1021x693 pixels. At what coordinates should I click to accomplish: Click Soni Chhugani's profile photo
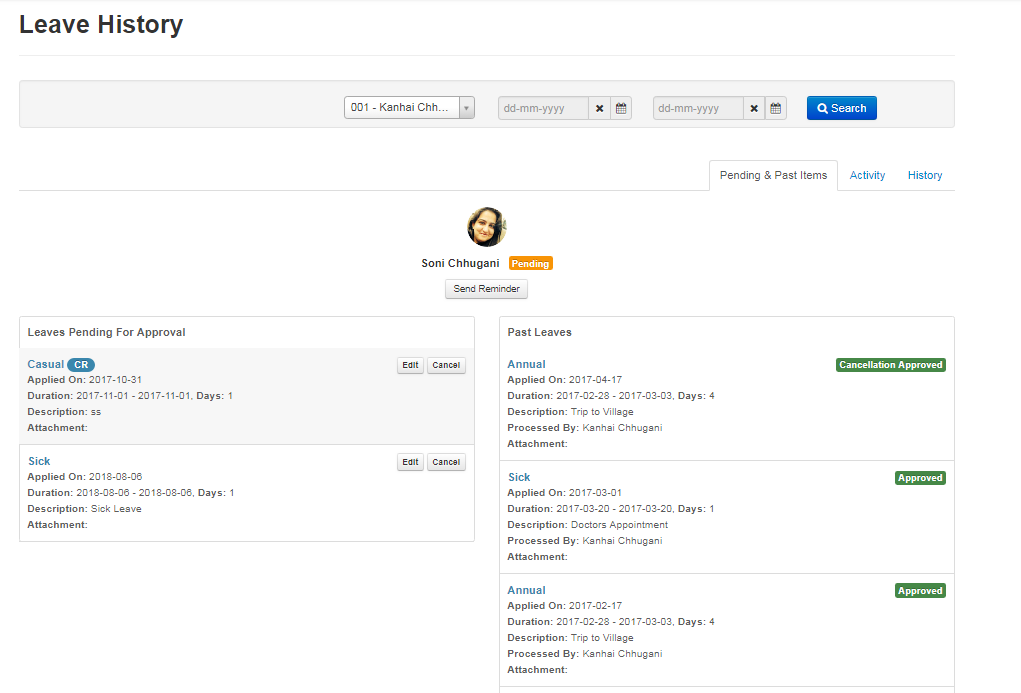pos(487,227)
